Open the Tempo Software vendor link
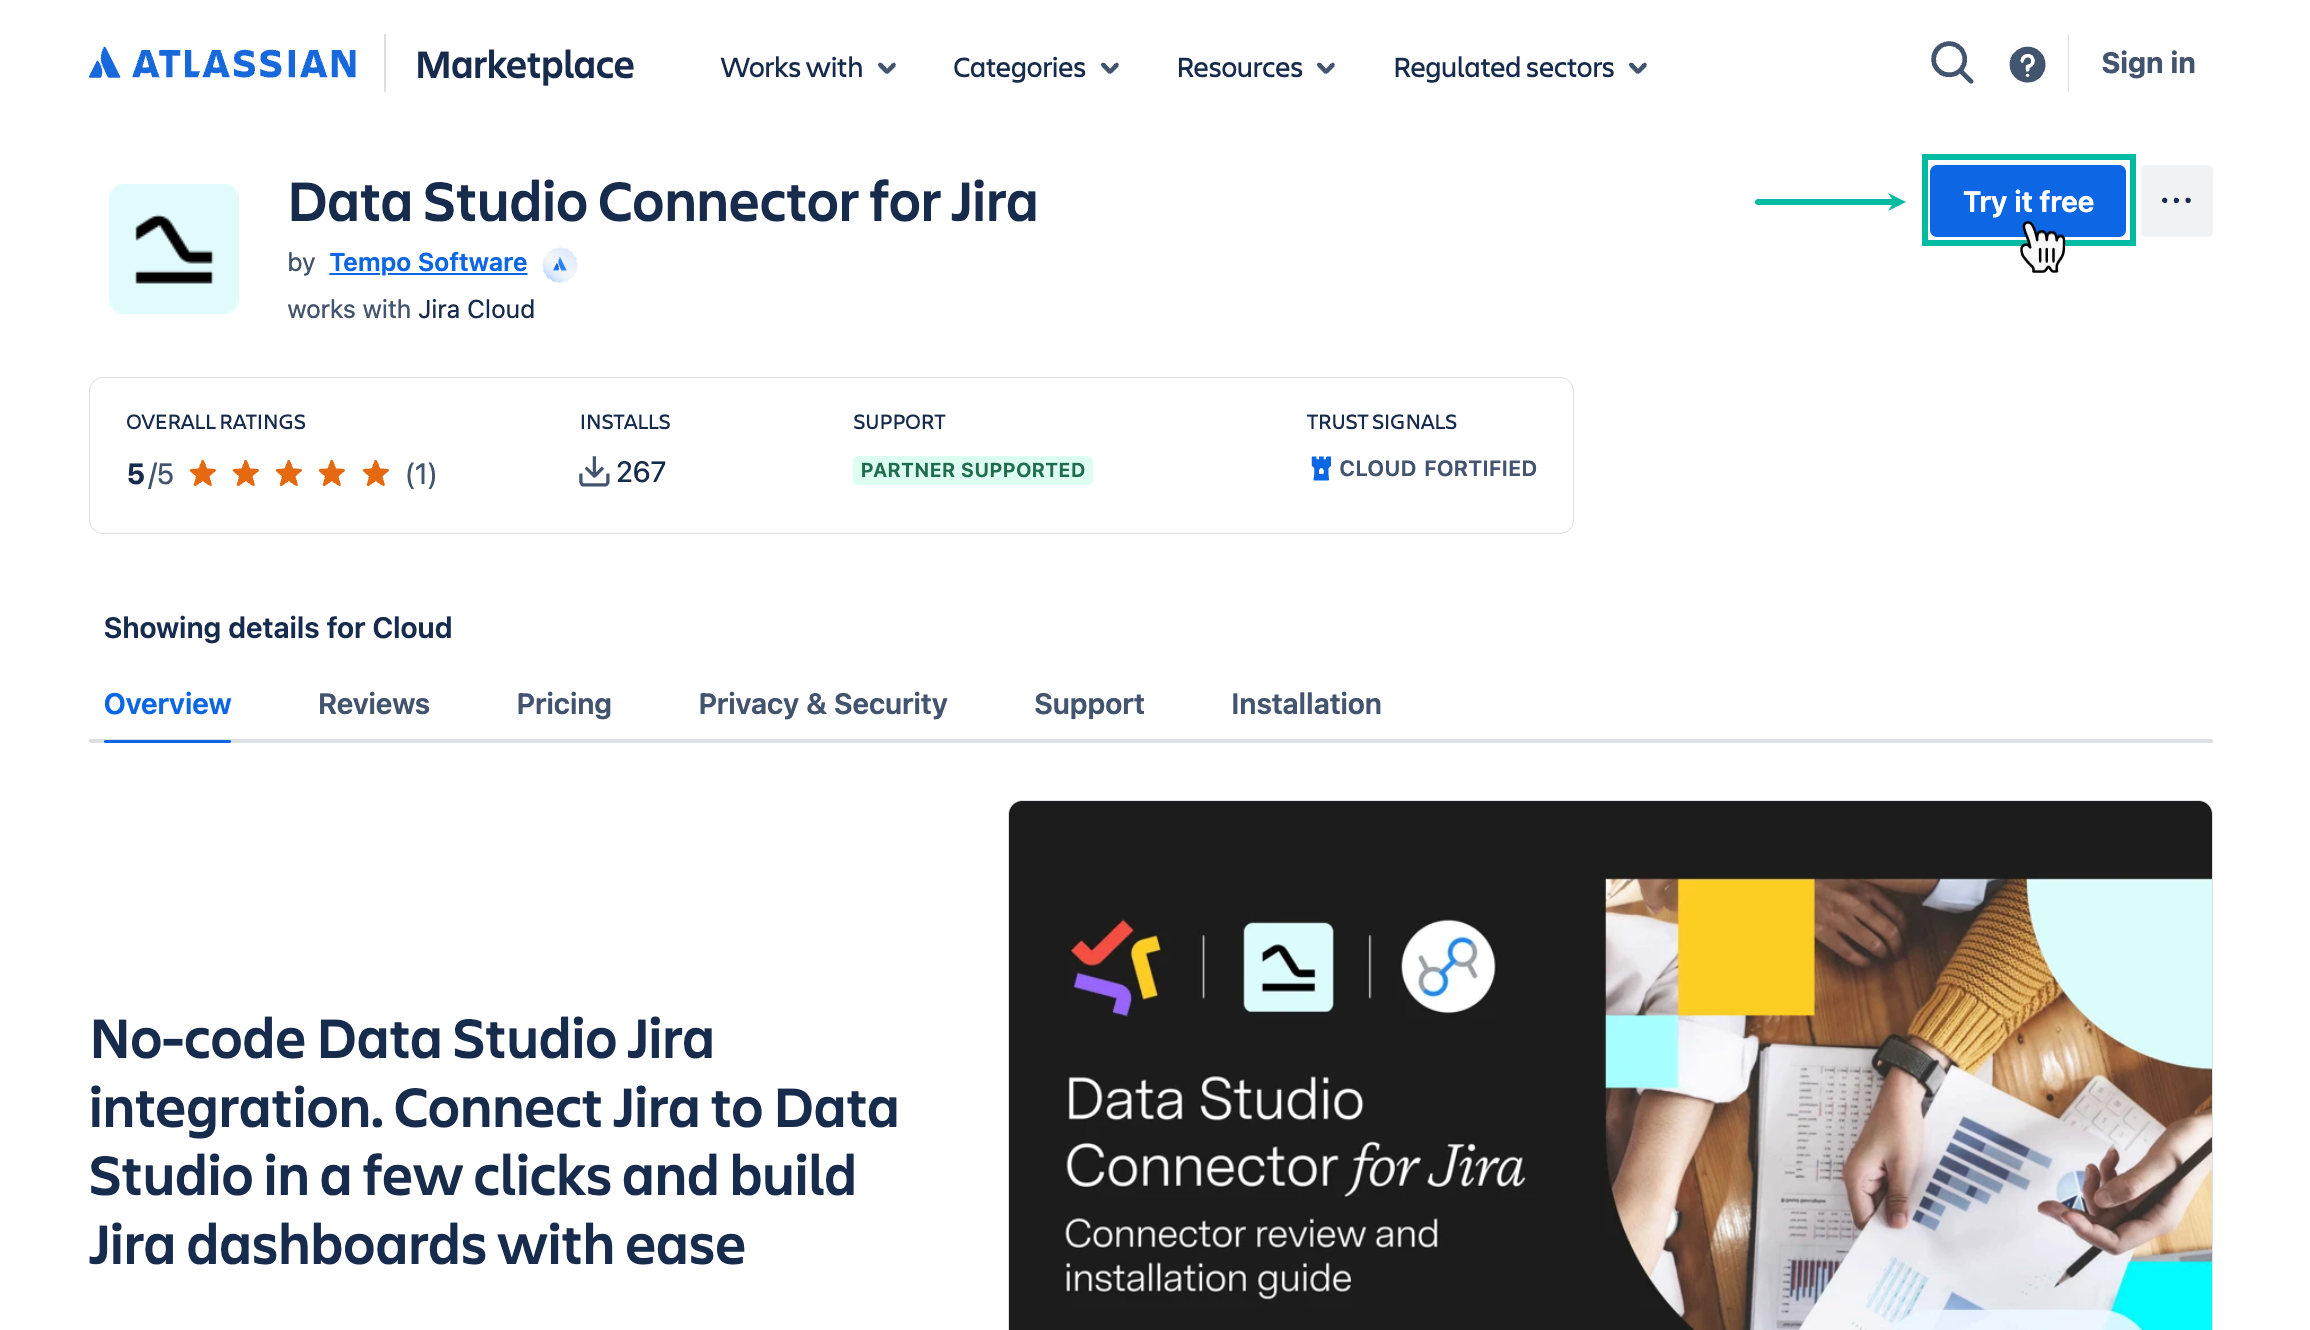This screenshot has width=2310, height=1330. [428, 262]
